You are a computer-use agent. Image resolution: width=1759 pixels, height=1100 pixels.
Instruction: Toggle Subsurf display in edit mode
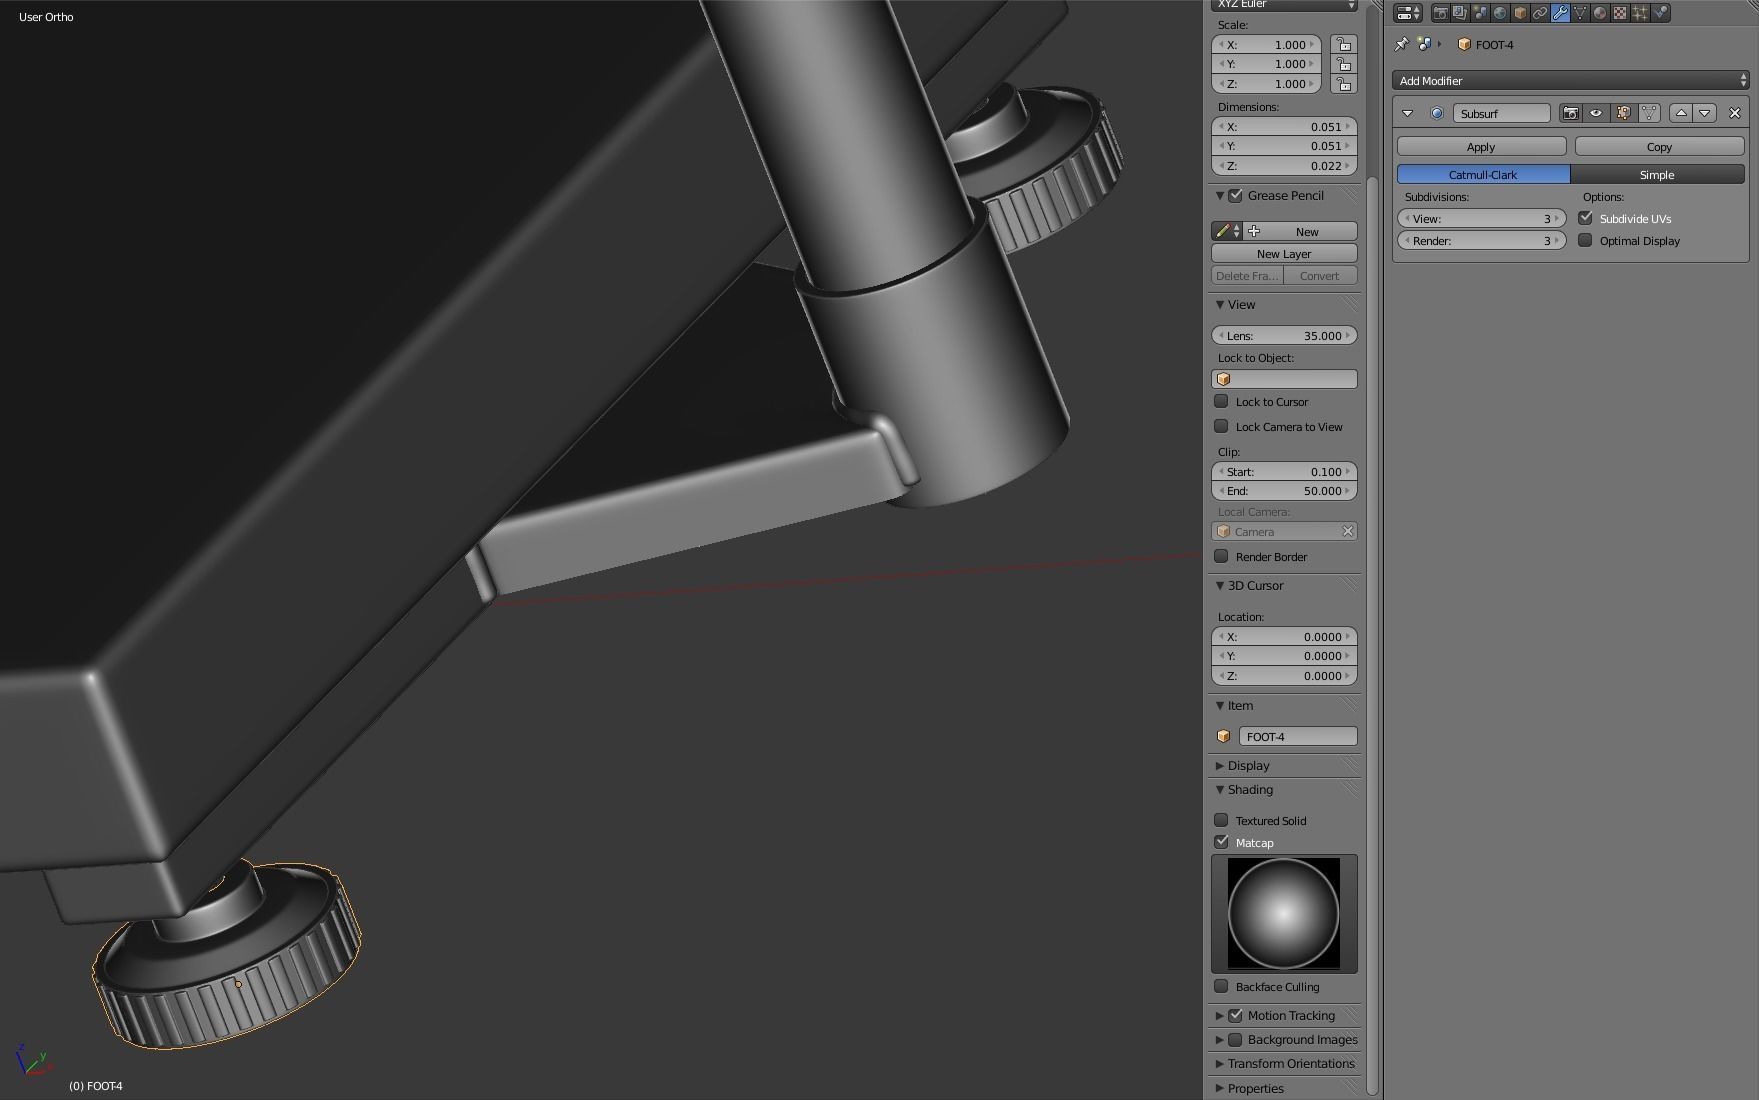pyautogui.click(x=1623, y=113)
